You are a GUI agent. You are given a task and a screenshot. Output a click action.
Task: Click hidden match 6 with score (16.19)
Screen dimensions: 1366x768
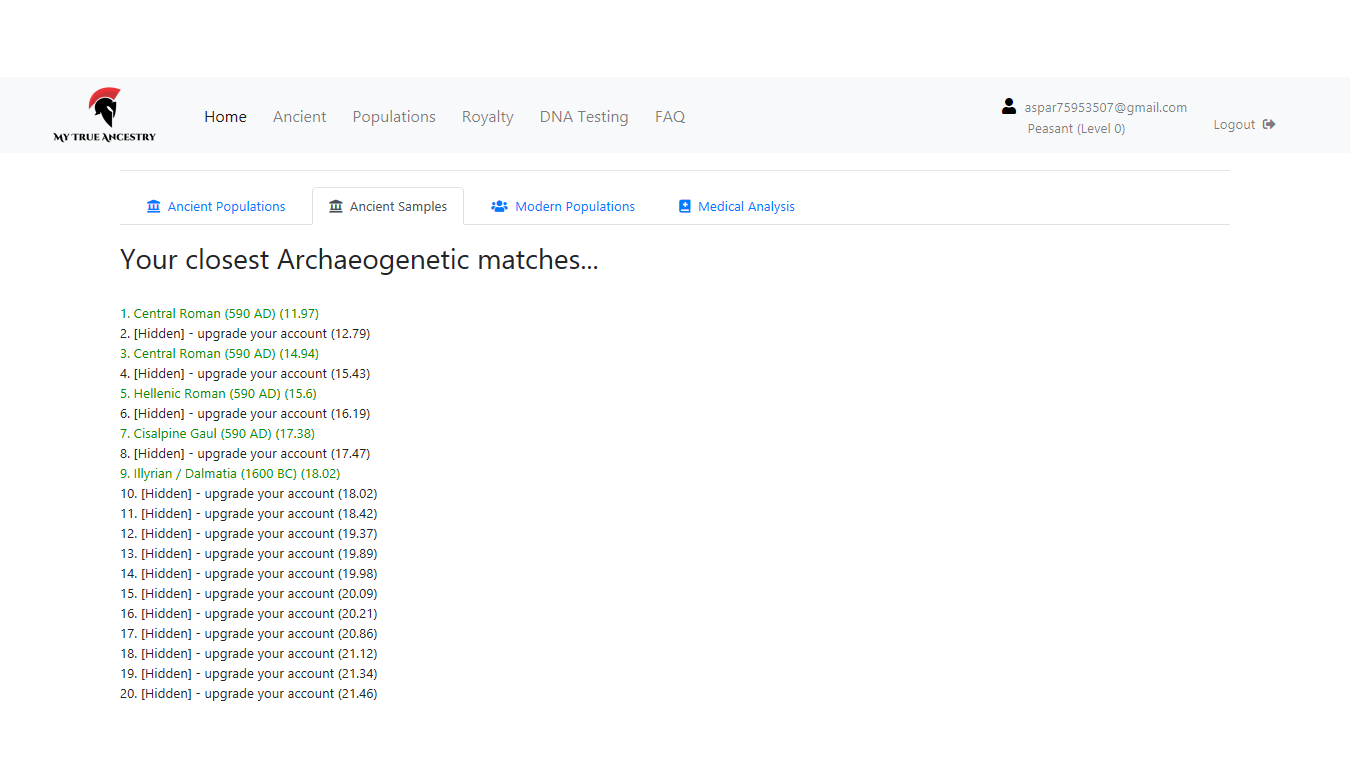pyautogui.click(x=245, y=413)
